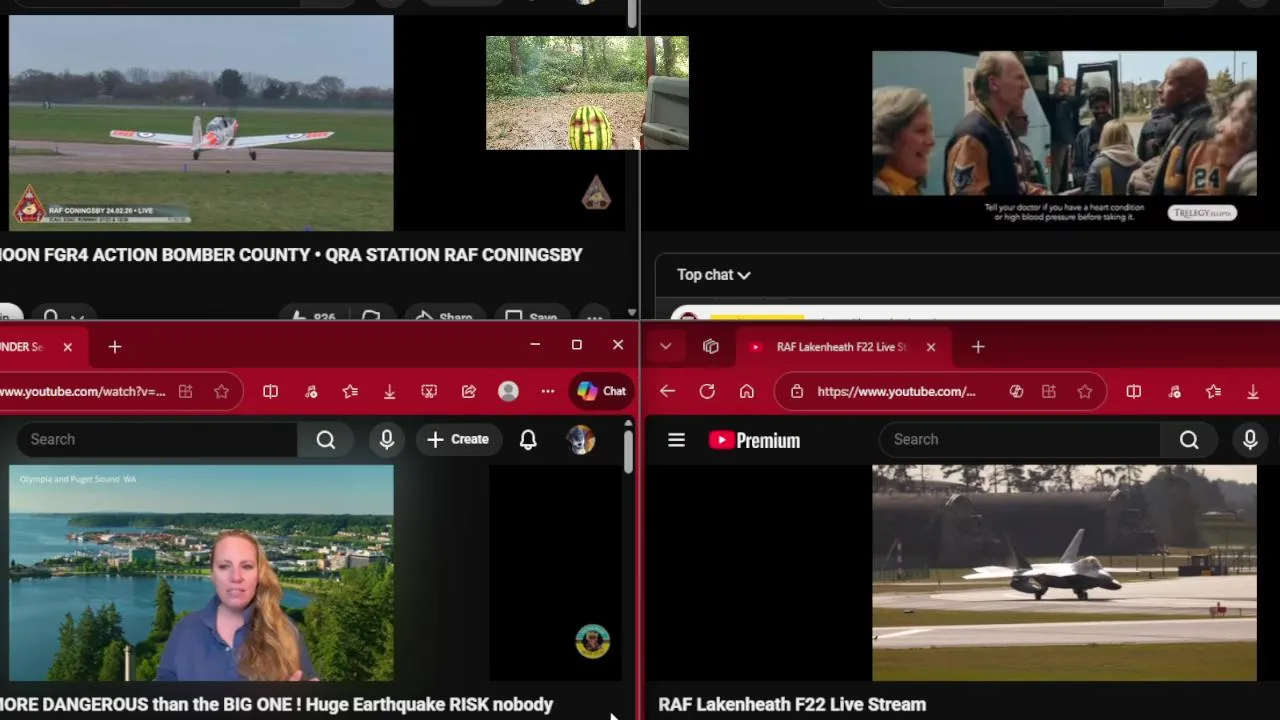Open a new tab in the bottom-left browser window
This screenshot has height=720, width=1280.
click(115, 347)
